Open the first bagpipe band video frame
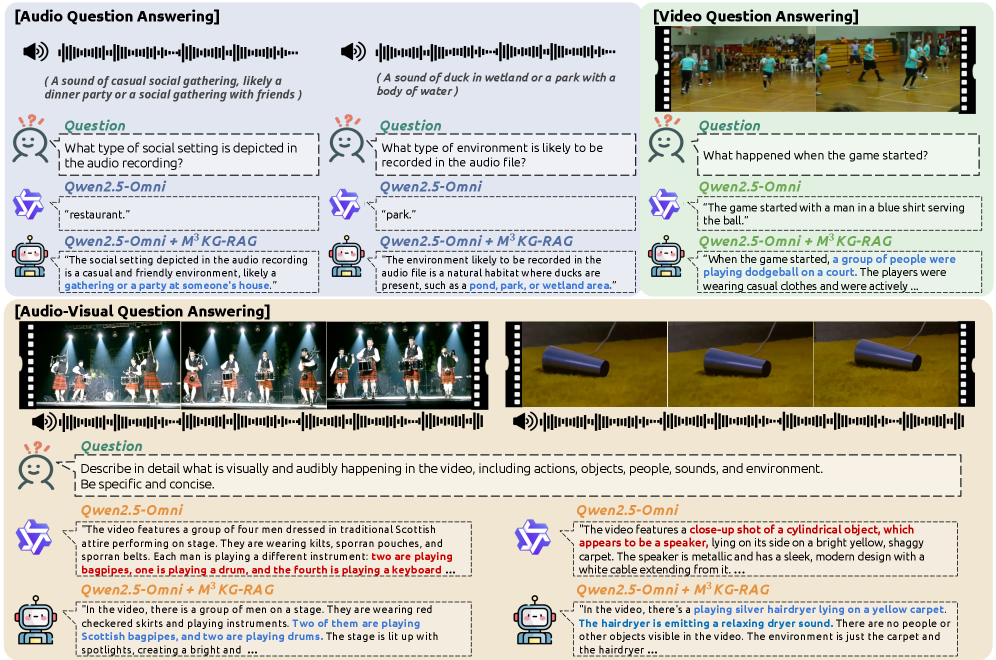Screen dimensions: 996x660 pos(108,363)
